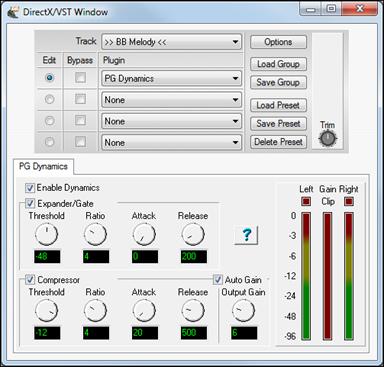Select the Edit radio button for the second plugin slot
Viewport: 384px width, 367px height.
50,99
